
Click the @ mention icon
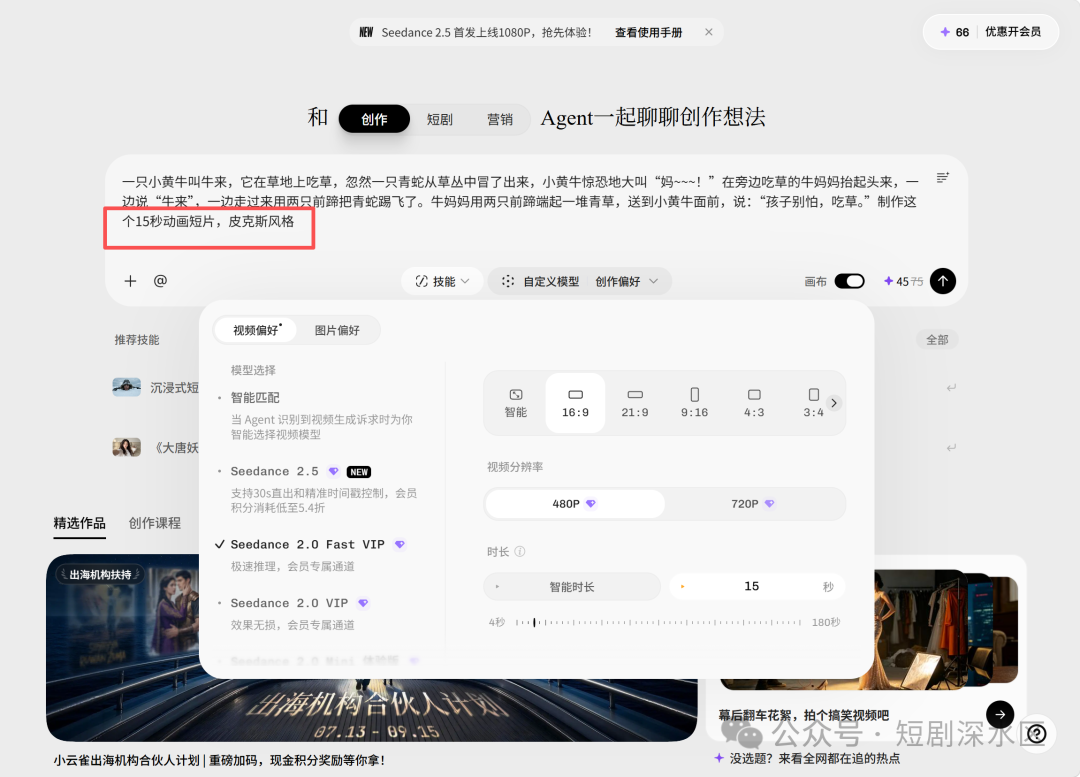pyautogui.click(x=160, y=281)
